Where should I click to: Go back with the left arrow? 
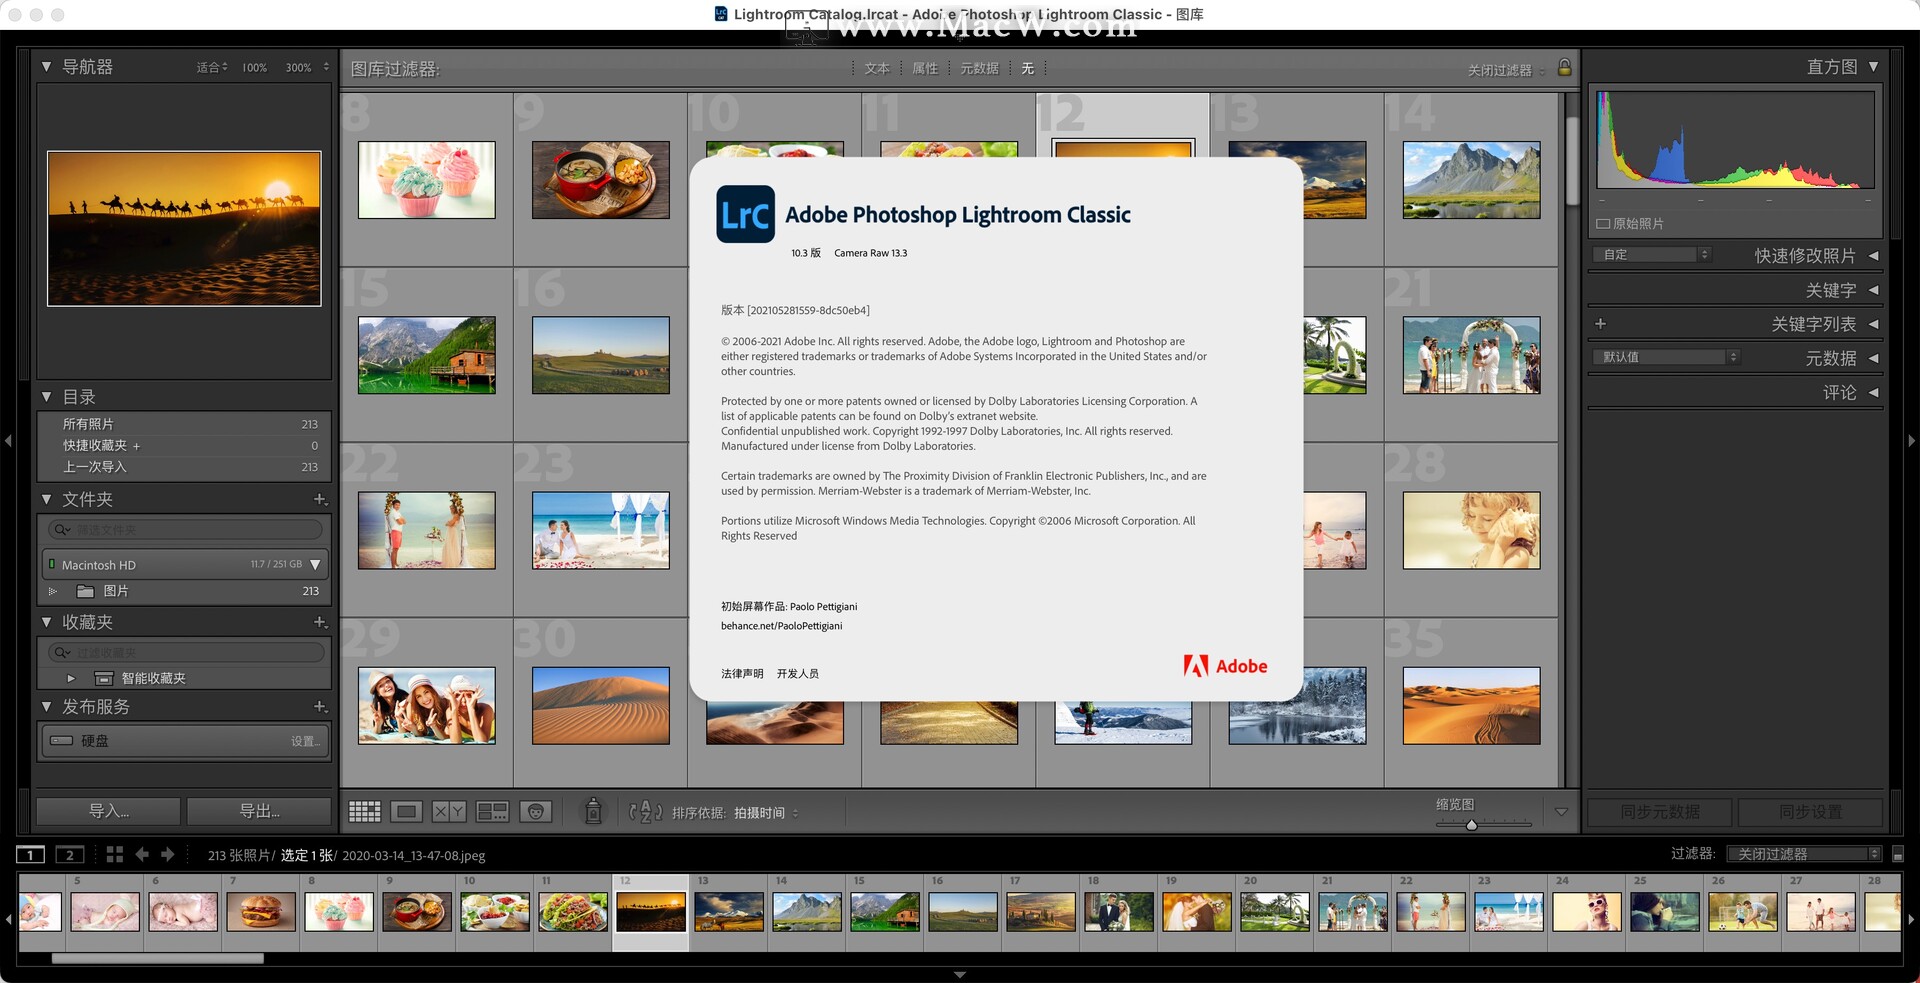coord(142,854)
